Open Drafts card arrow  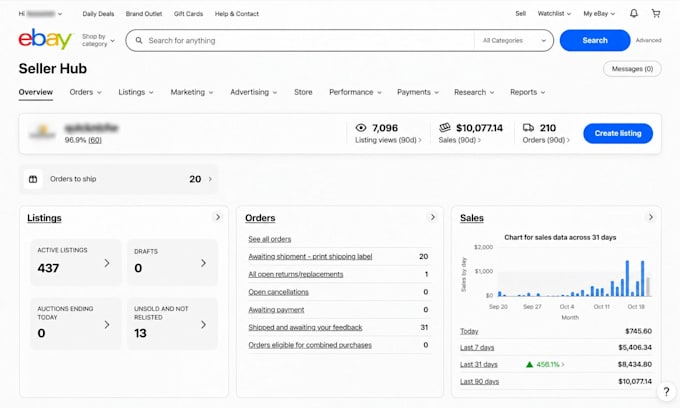(203, 263)
